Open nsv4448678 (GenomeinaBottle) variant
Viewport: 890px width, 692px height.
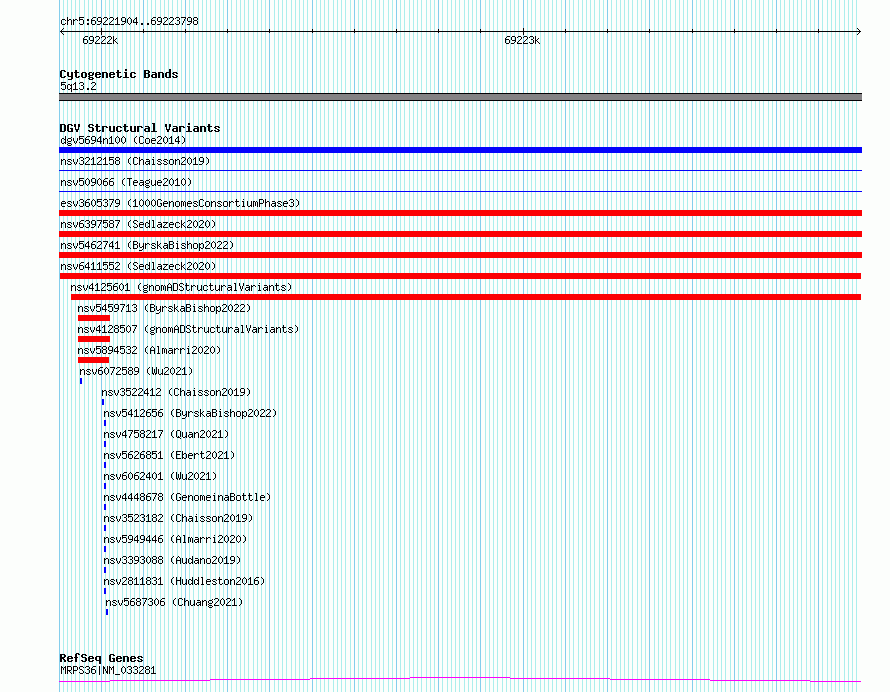coord(187,497)
